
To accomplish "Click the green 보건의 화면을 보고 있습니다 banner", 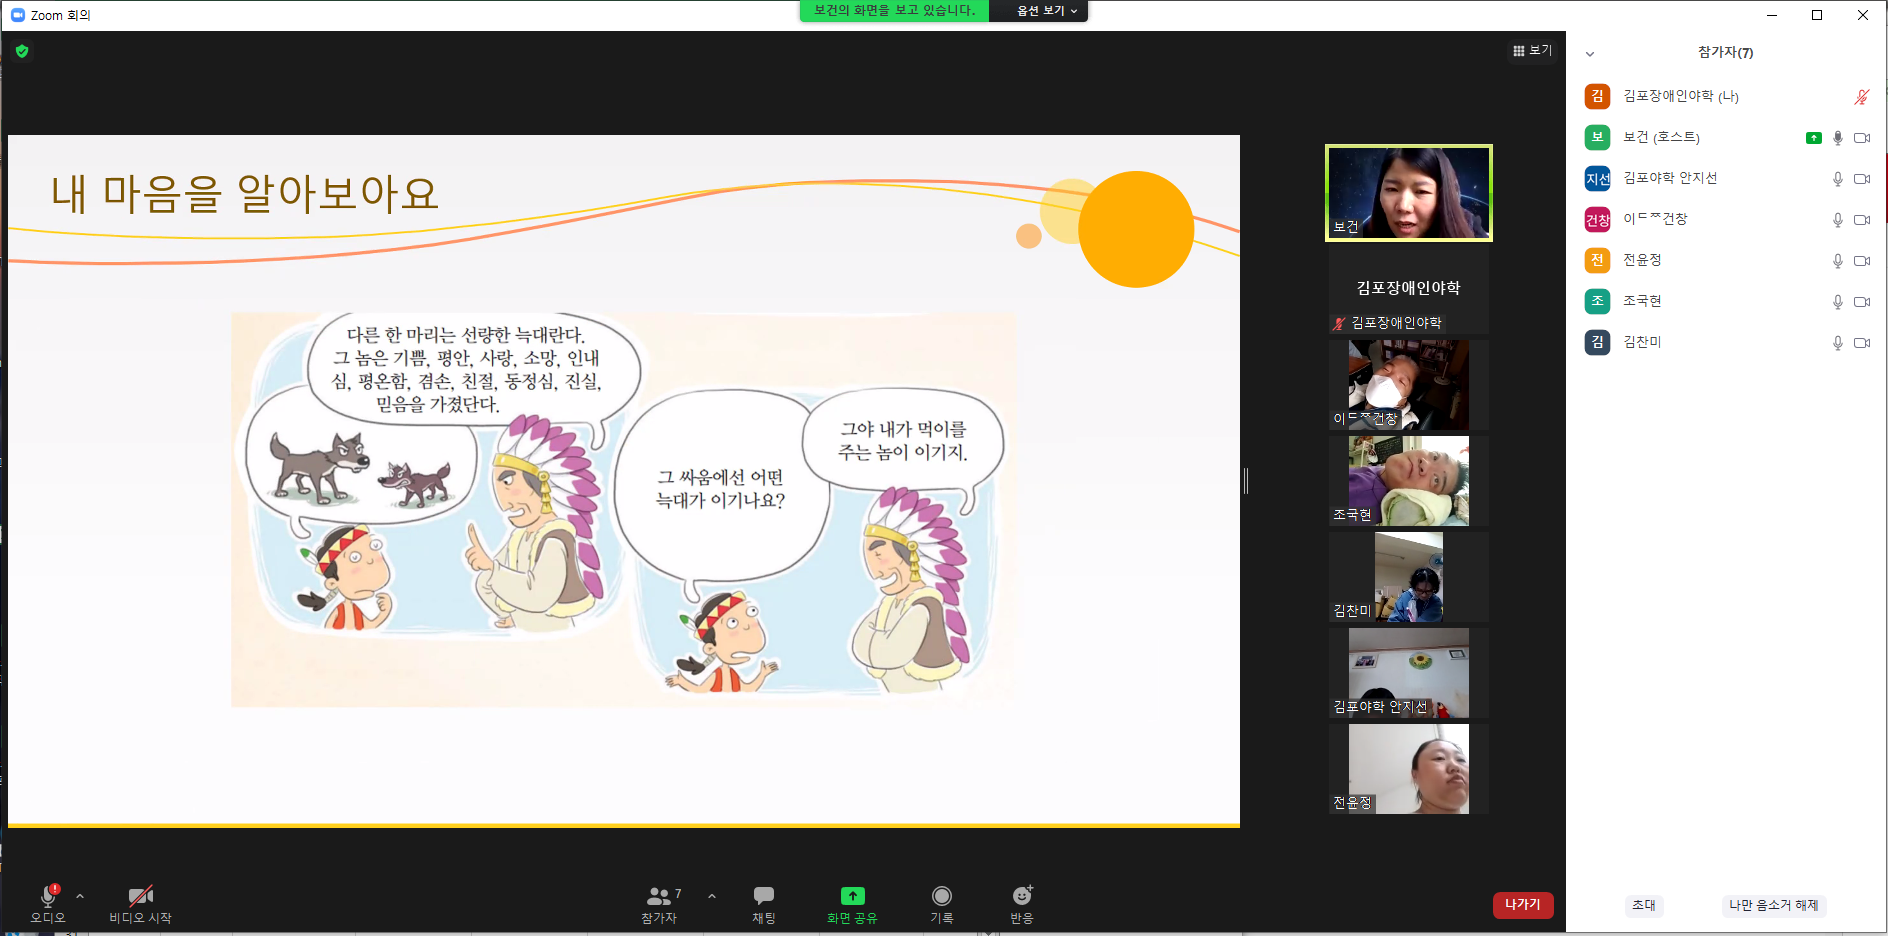I will [x=894, y=11].
